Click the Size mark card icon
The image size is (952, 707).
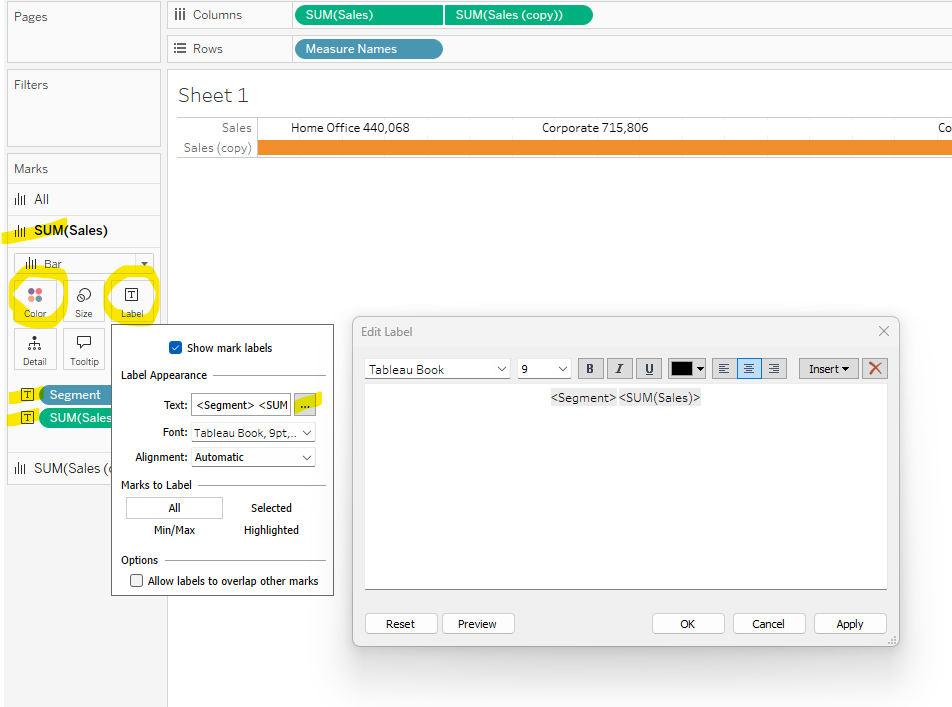coord(84,299)
